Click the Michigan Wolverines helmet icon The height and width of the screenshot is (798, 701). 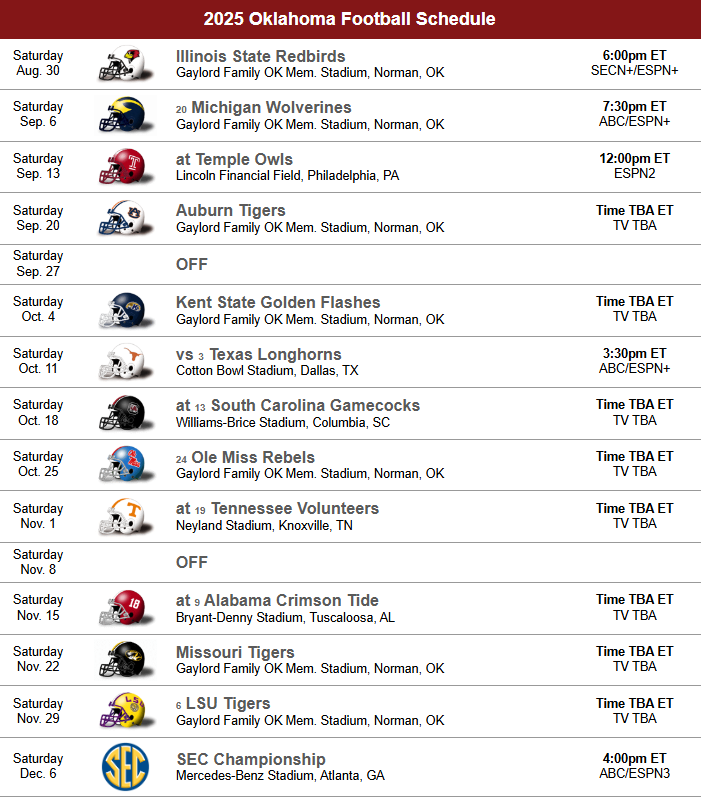click(x=125, y=115)
